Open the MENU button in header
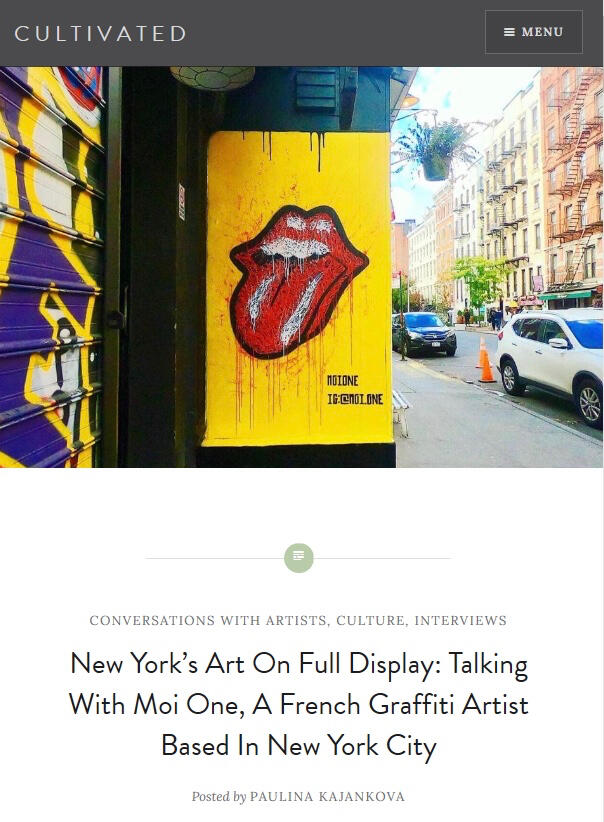 tap(534, 32)
